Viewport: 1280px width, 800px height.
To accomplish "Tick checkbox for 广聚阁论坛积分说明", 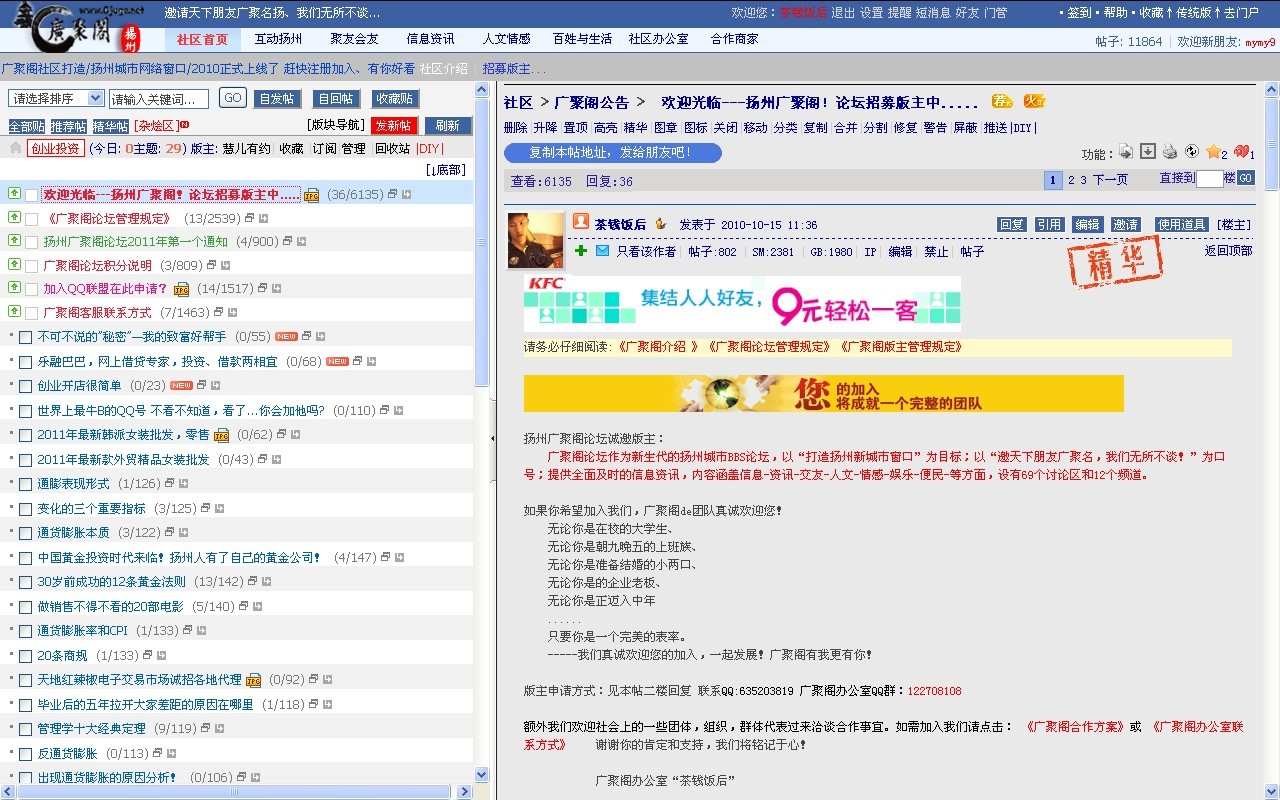I will tap(32, 266).
